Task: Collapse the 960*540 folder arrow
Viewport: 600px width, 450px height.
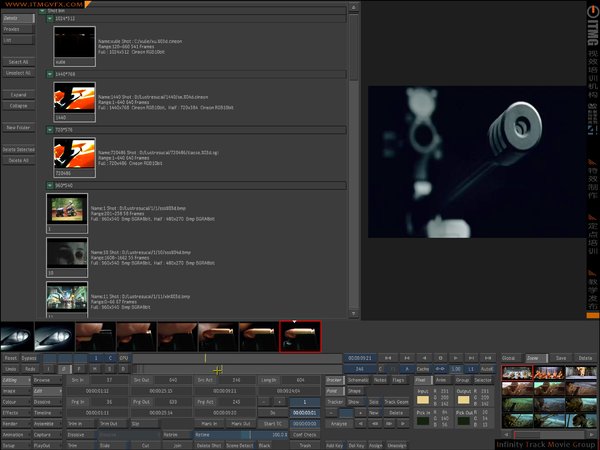Action: (x=50, y=185)
